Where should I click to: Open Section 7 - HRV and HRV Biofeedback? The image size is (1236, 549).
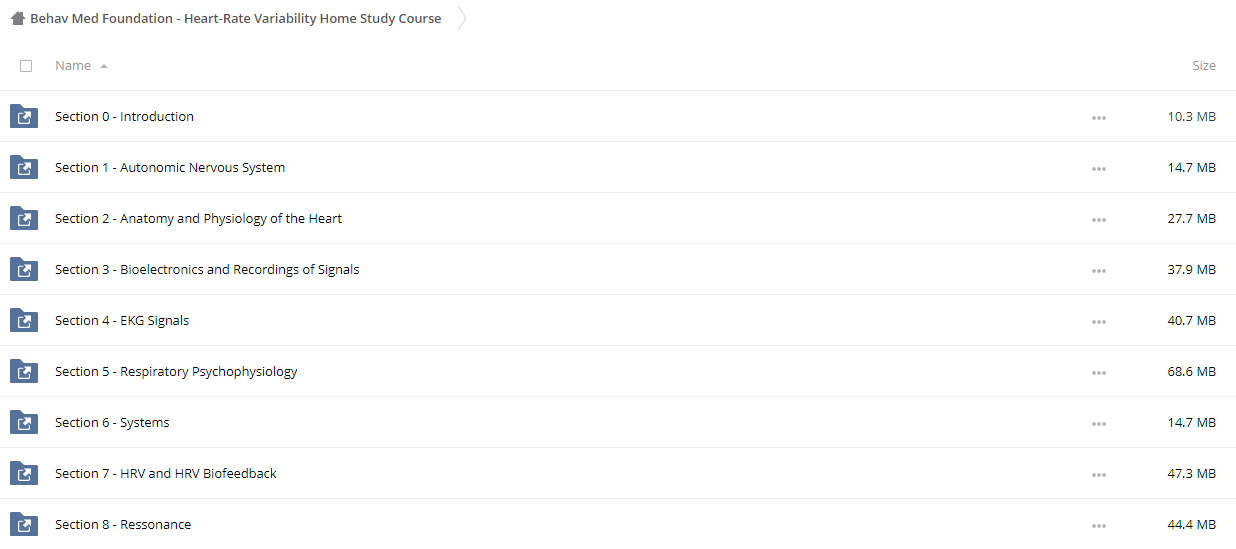[166, 474]
